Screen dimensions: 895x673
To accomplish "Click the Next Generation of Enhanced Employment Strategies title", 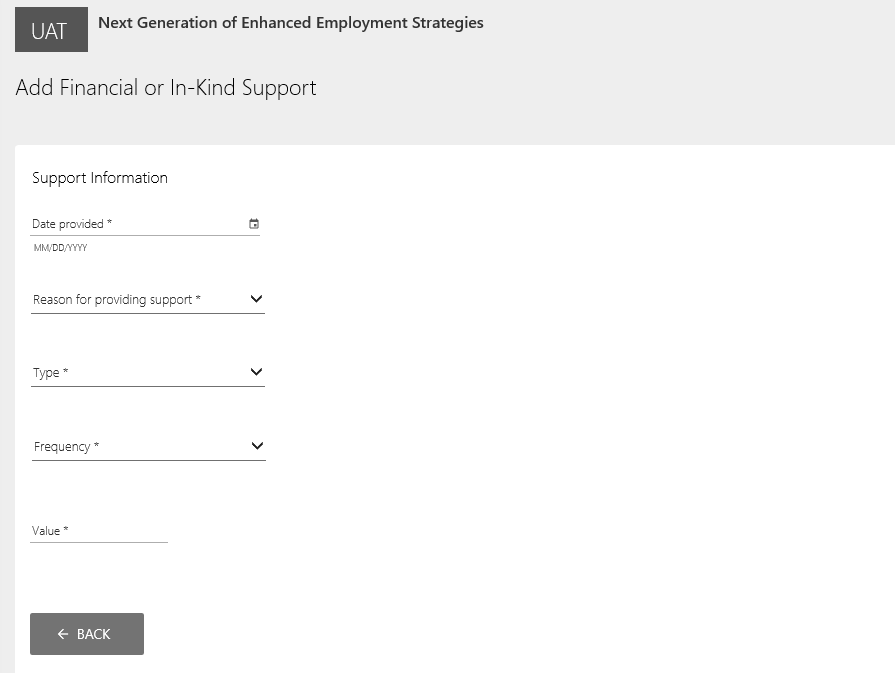I will point(291,22).
